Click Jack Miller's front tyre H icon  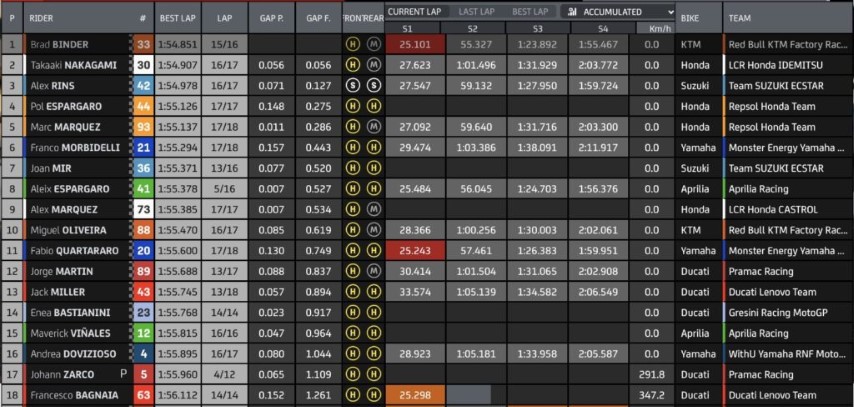click(353, 292)
